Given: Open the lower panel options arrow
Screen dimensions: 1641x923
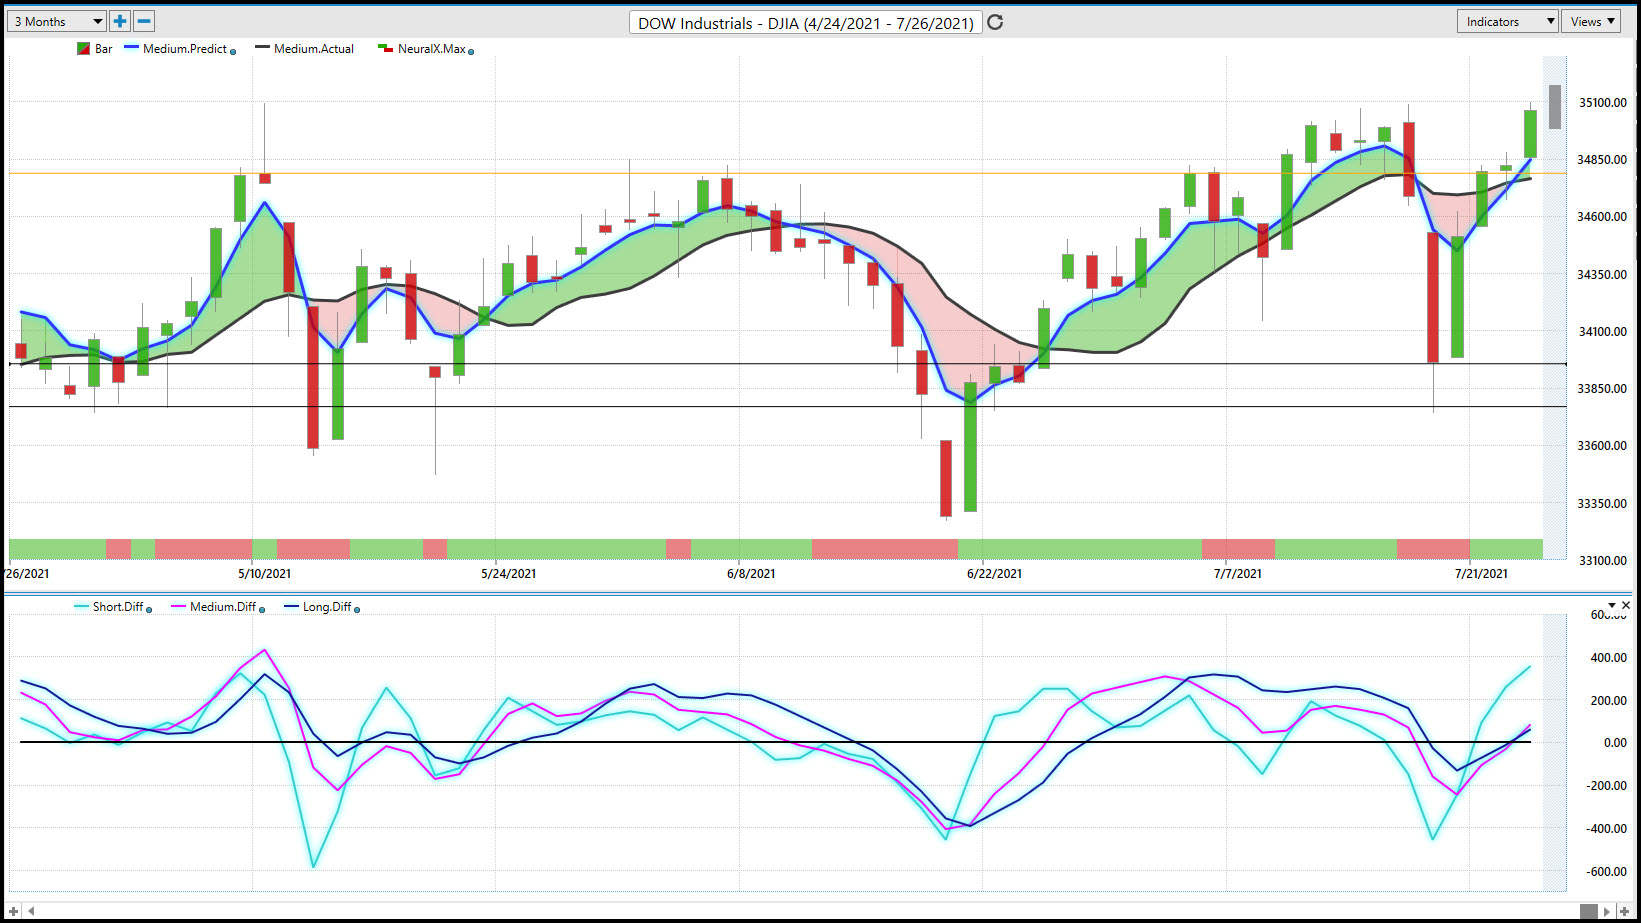Looking at the screenshot, I should (1612, 605).
